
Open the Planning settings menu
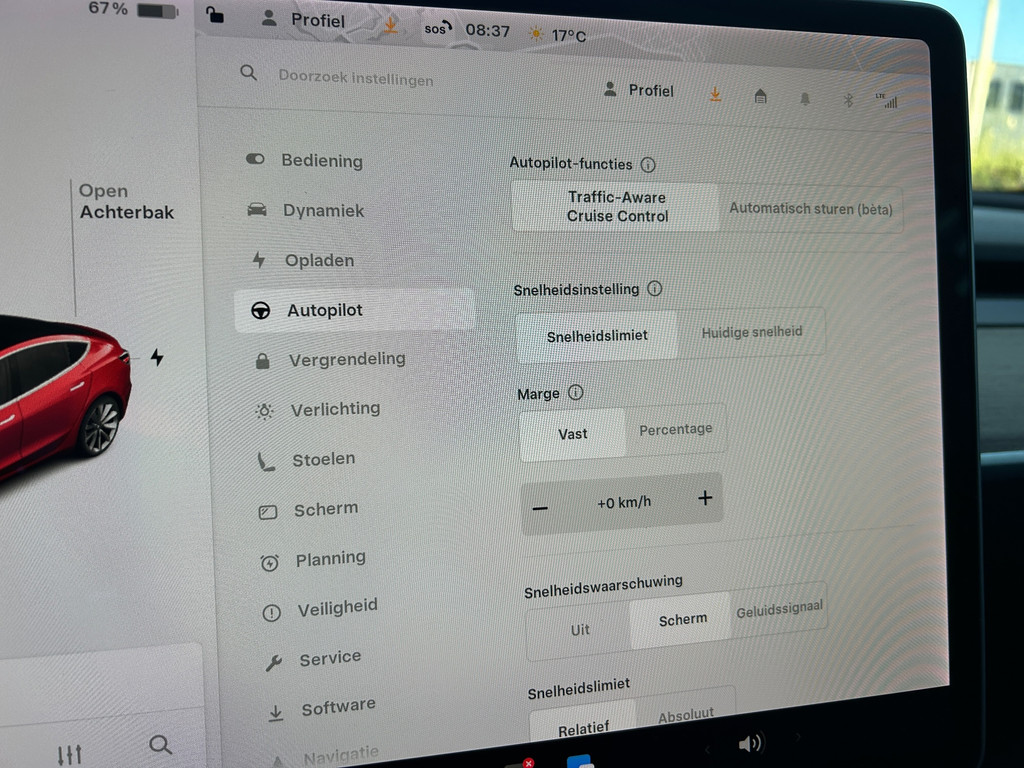pos(313,560)
